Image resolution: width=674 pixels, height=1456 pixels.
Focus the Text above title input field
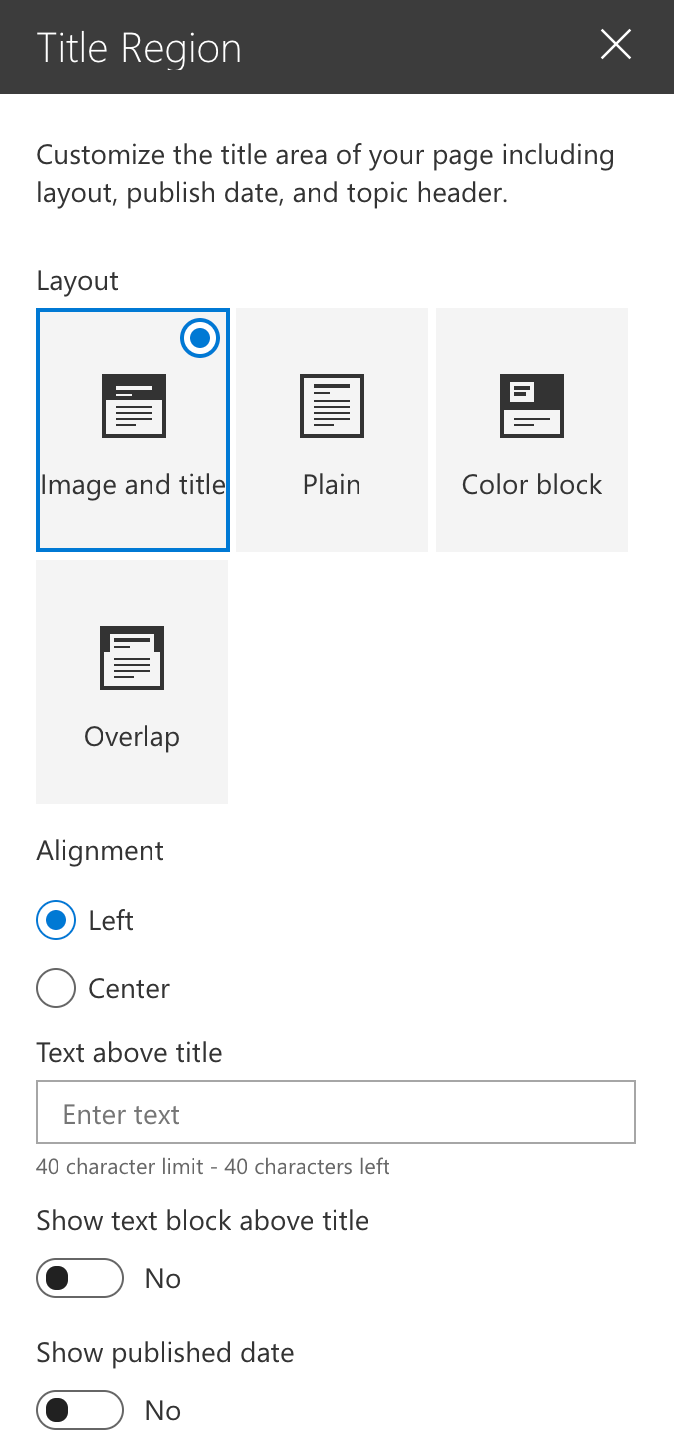(x=336, y=1112)
